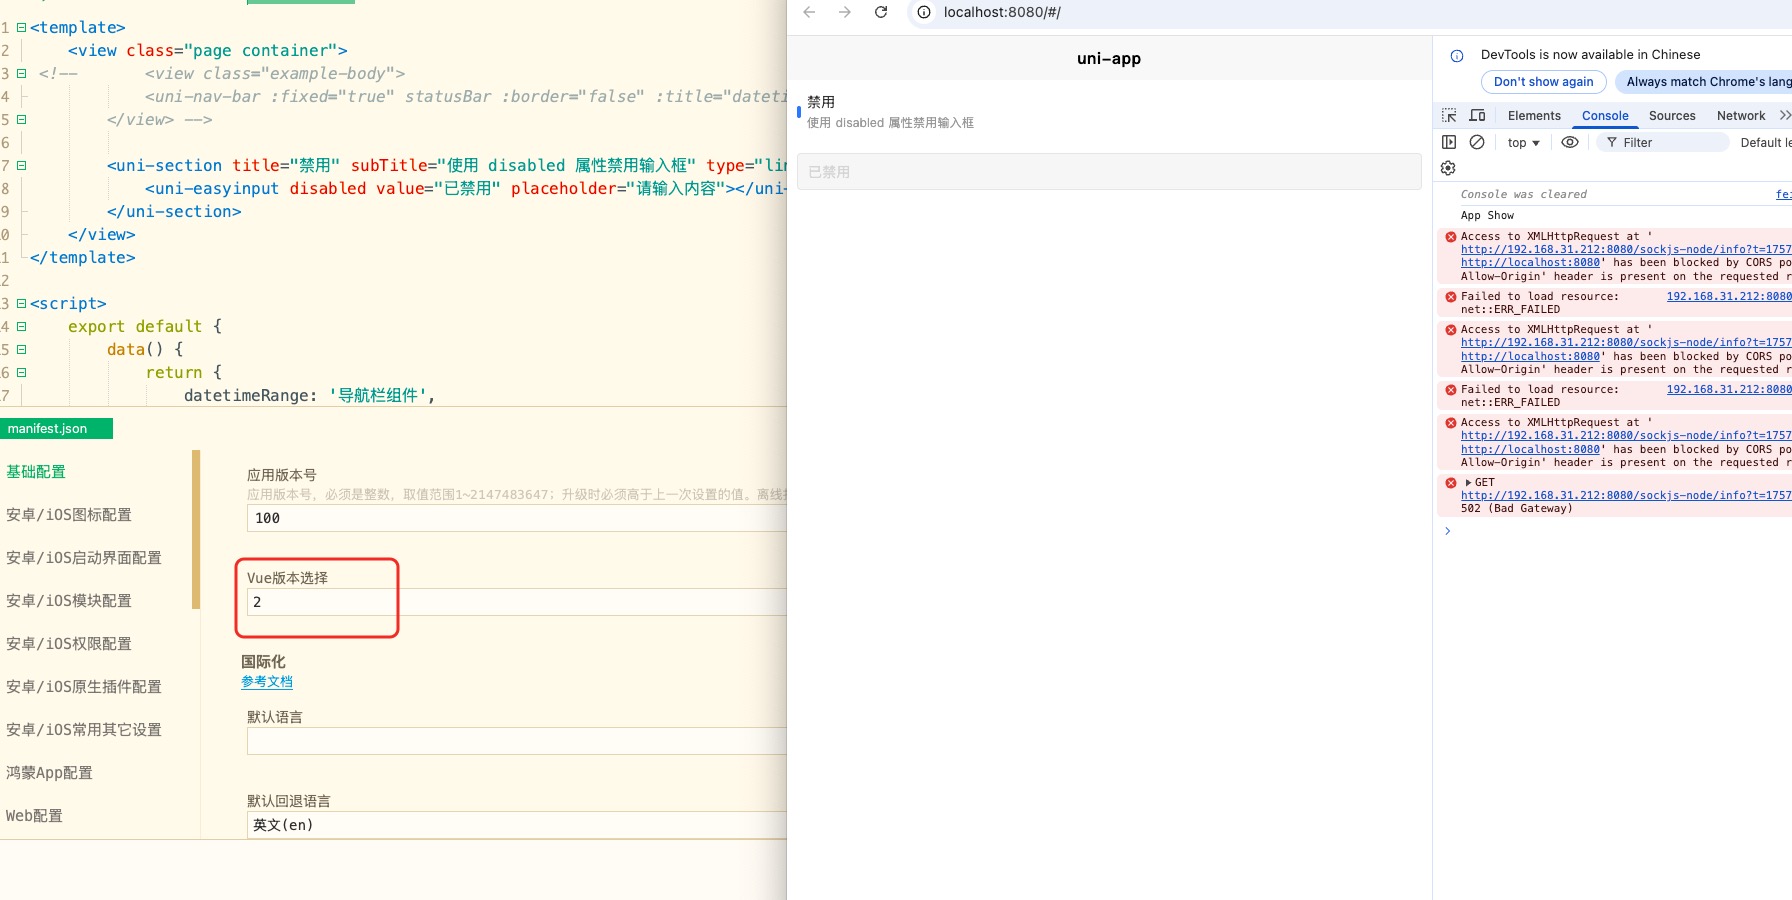Click the browser forward arrow
The image size is (1792, 900).
(x=845, y=12)
